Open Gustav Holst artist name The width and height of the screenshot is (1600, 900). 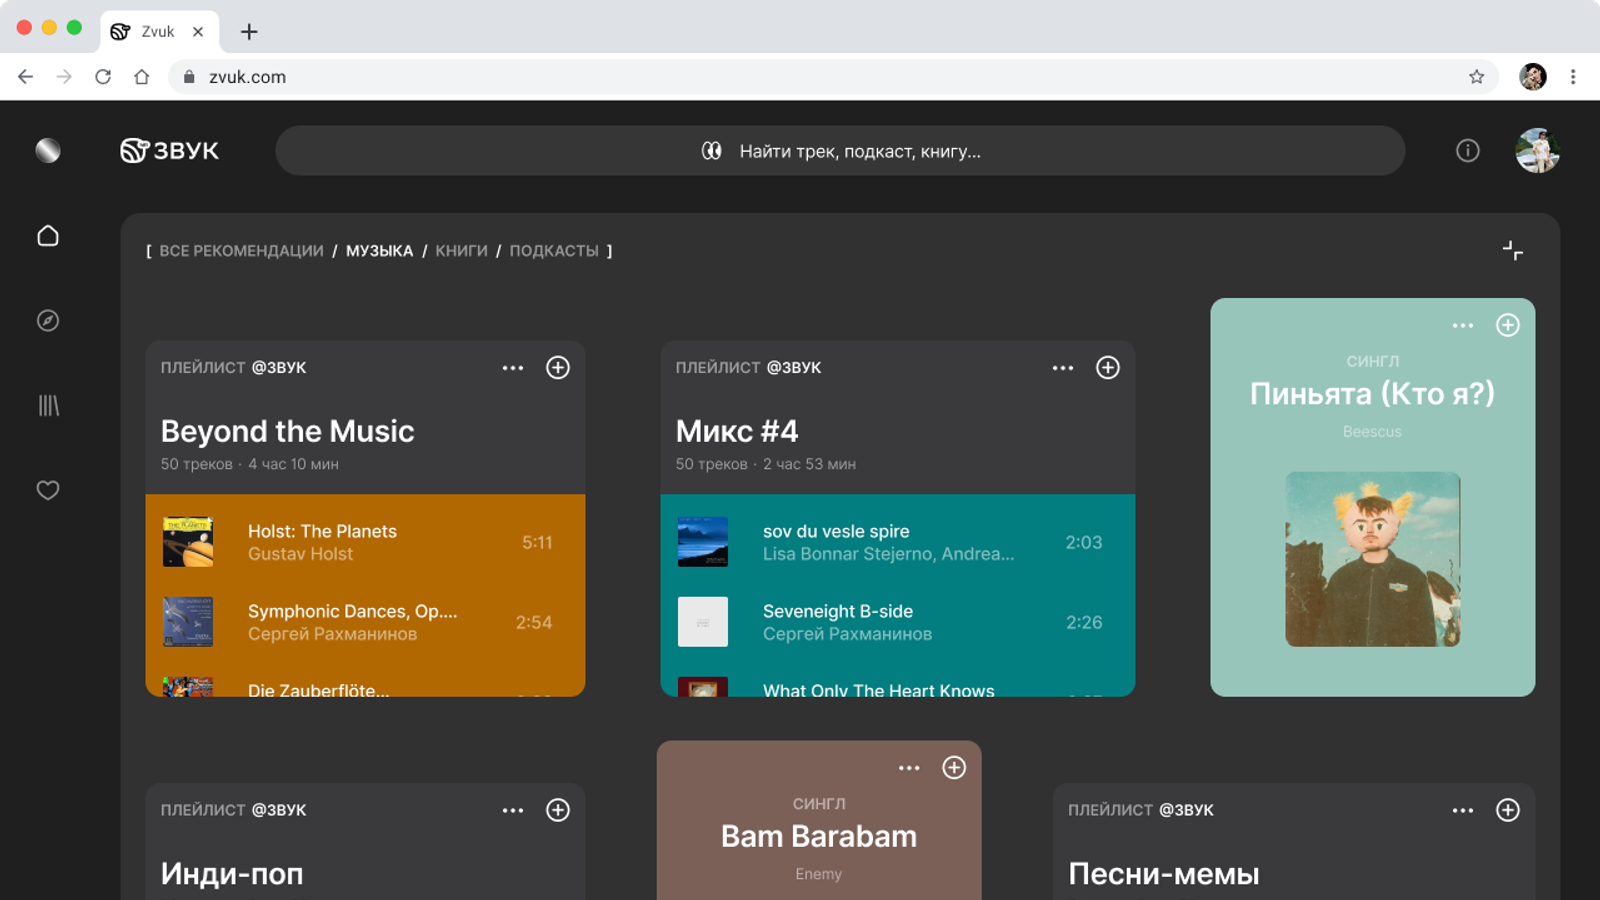pyautogui.click(x=300, y=554)
